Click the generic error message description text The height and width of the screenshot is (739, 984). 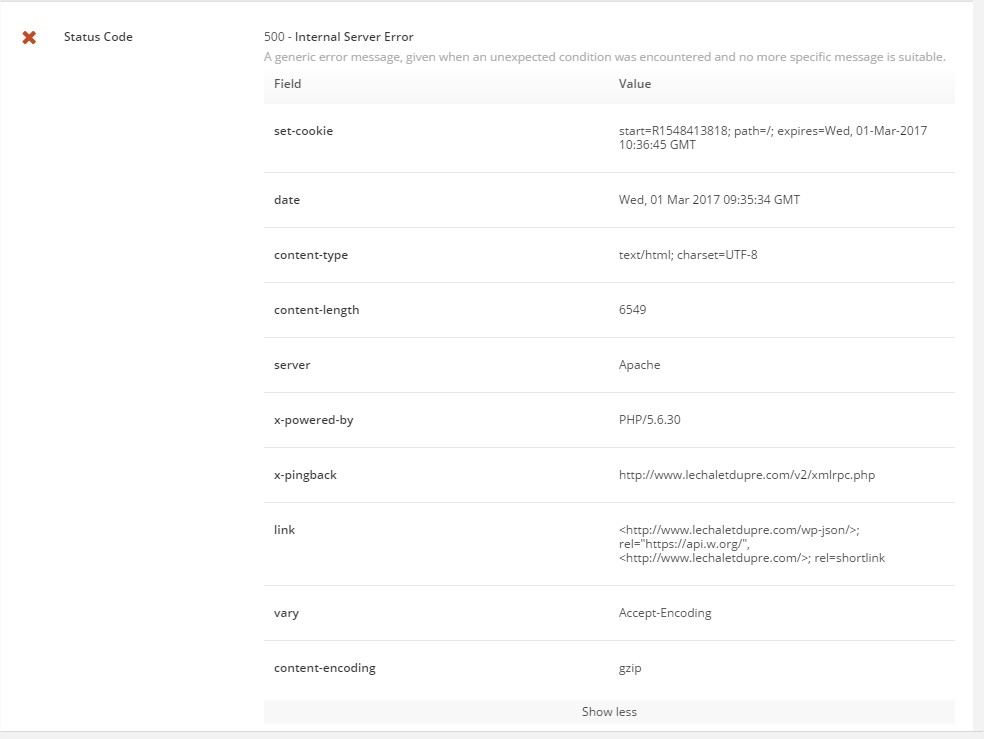click(x=604, y=57)
